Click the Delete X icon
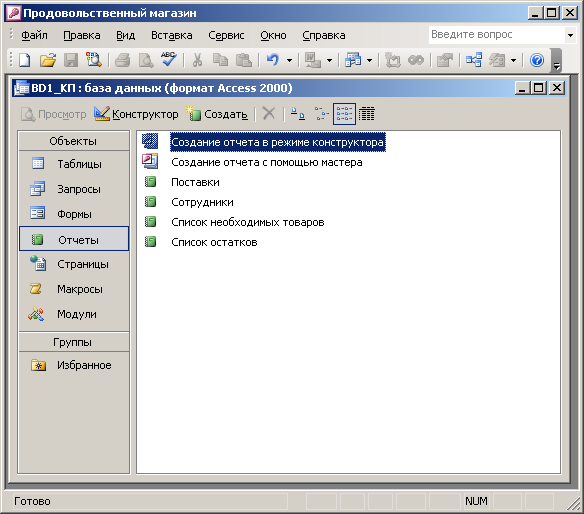This screenshot has width=584, height=514. click(x=269, y=113)
